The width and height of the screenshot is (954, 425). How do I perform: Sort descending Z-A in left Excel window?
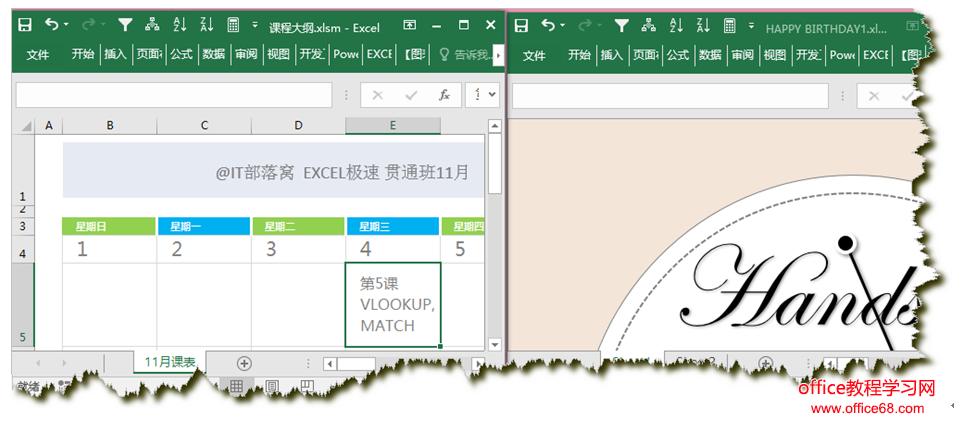coord(207,25)
